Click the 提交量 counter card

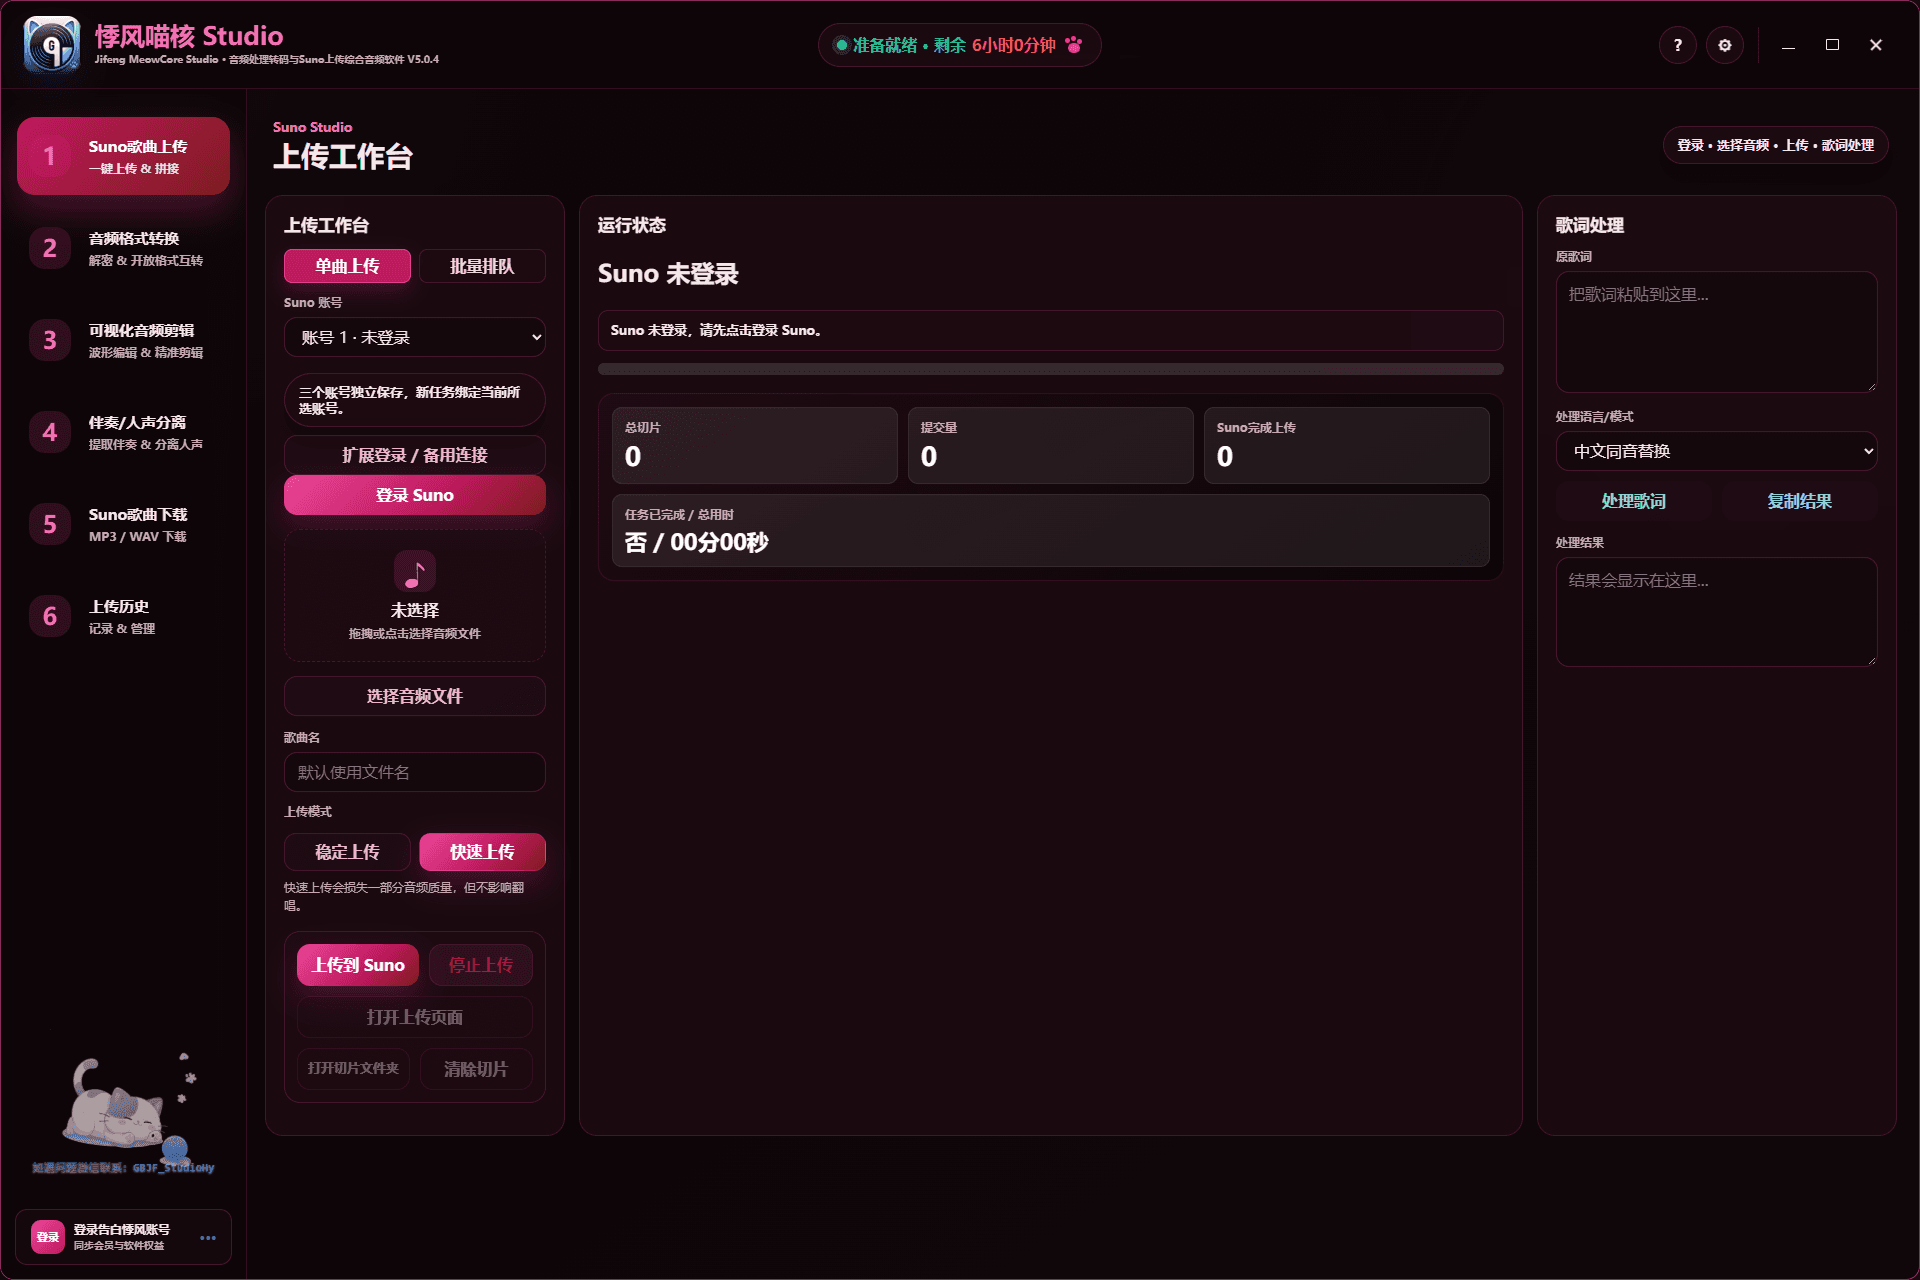1050,445
